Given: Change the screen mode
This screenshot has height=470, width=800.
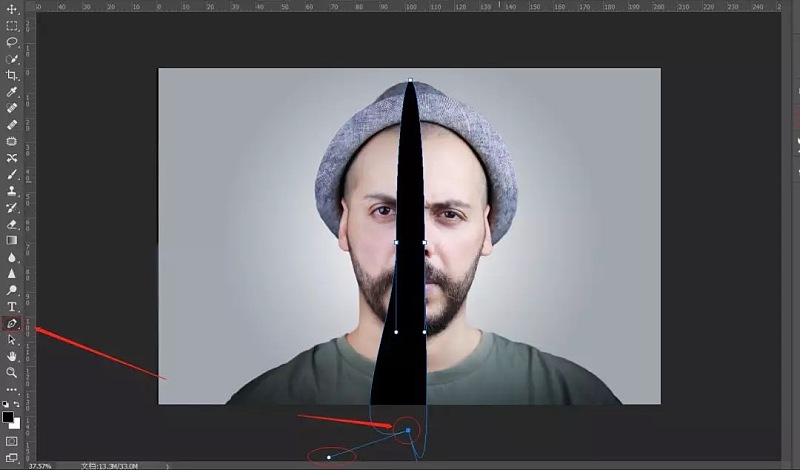Looking at the screenshot, I should (11, 458).
